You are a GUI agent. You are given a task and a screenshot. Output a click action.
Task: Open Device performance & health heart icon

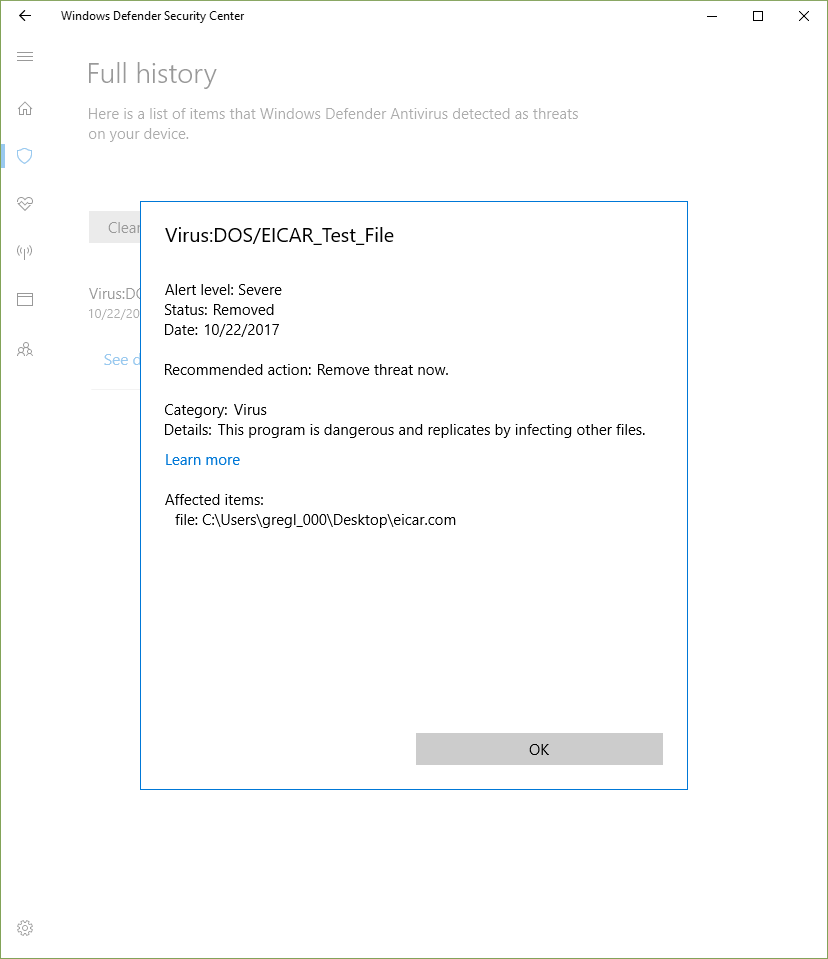point(25,203)
